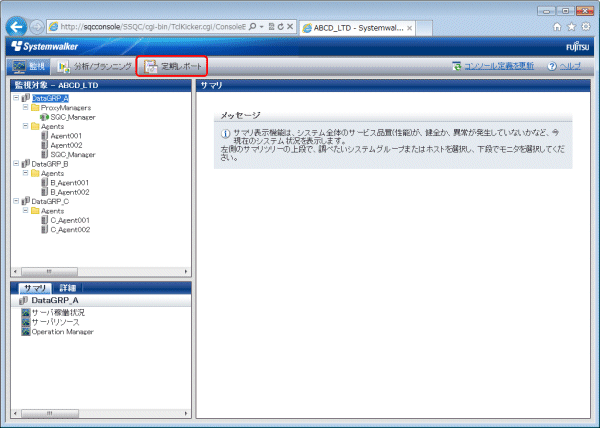Click the server icon beside Agent001
This screenshot has height=428, width=600.
click(x=45, y=135)
